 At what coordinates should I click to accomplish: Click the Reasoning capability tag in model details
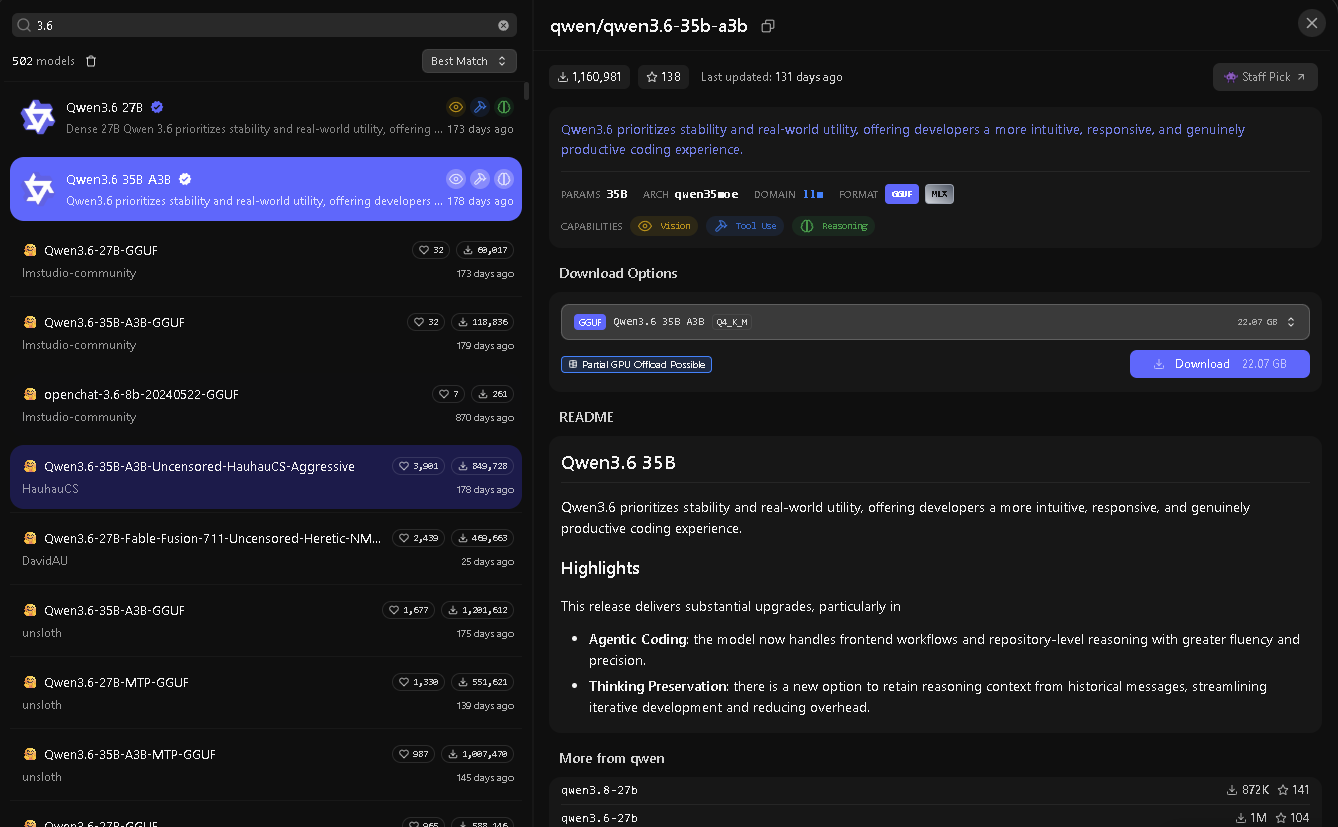click(x=833, y=226)
